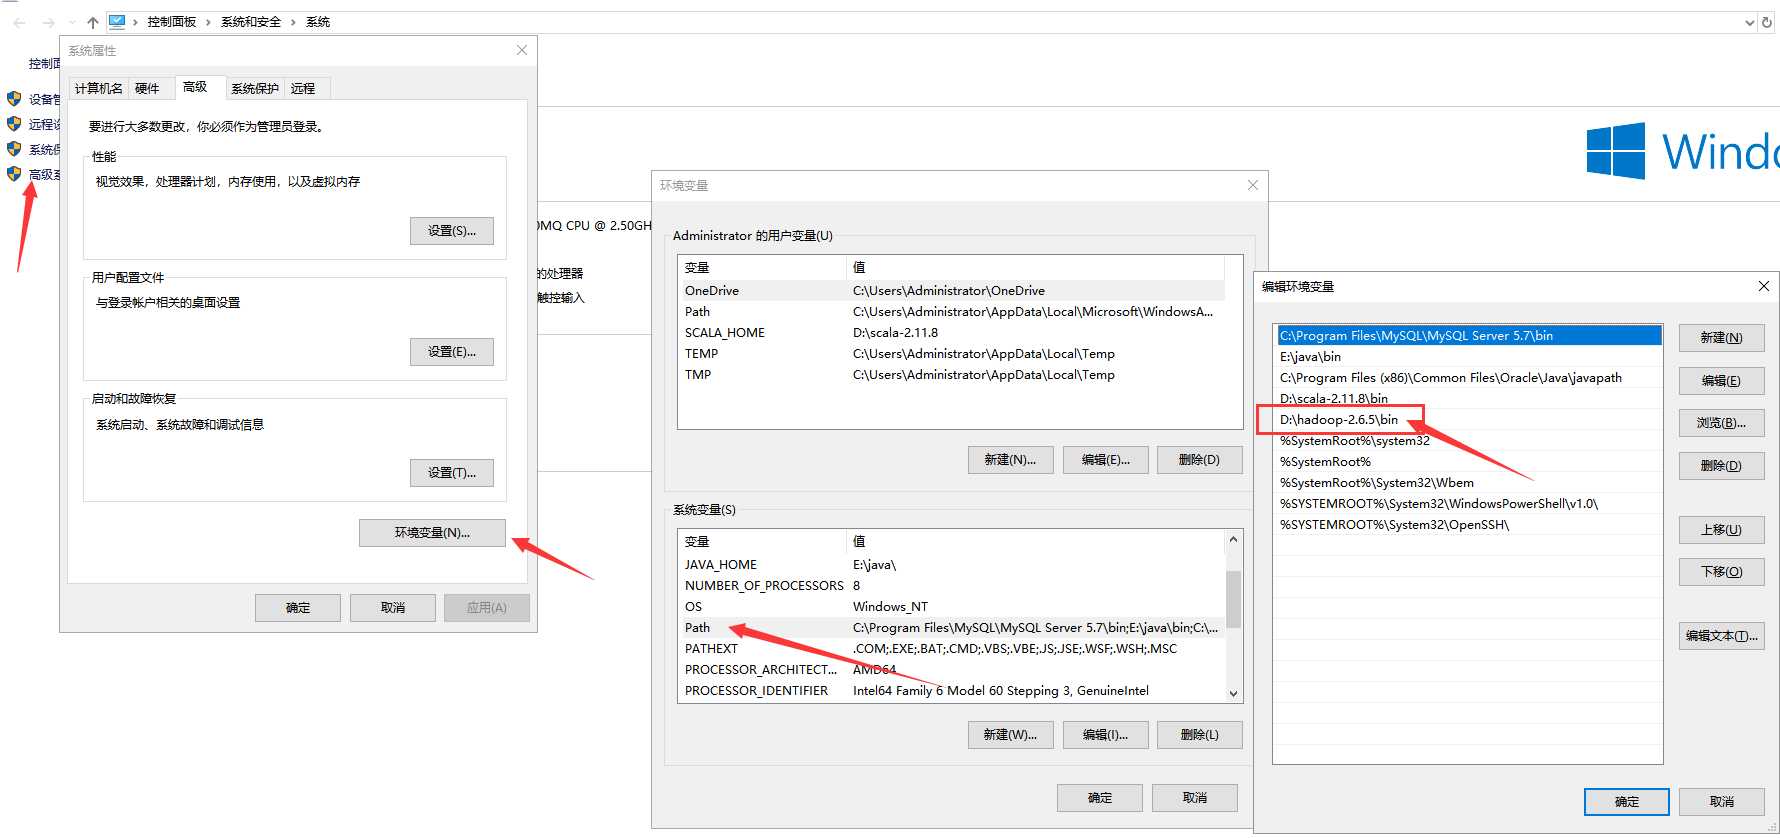Close the 系统属性 window

tap(522, 50)
